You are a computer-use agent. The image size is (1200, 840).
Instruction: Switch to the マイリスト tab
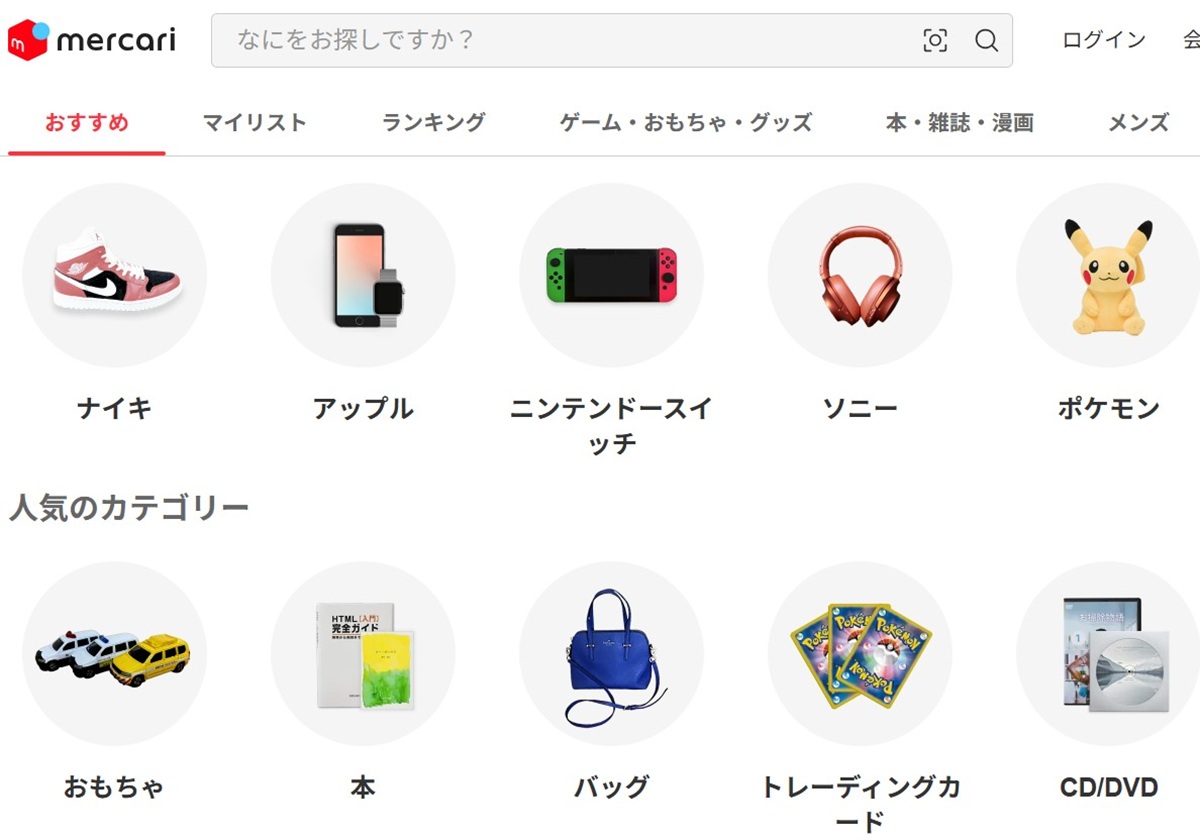click(x=255, y=123)
